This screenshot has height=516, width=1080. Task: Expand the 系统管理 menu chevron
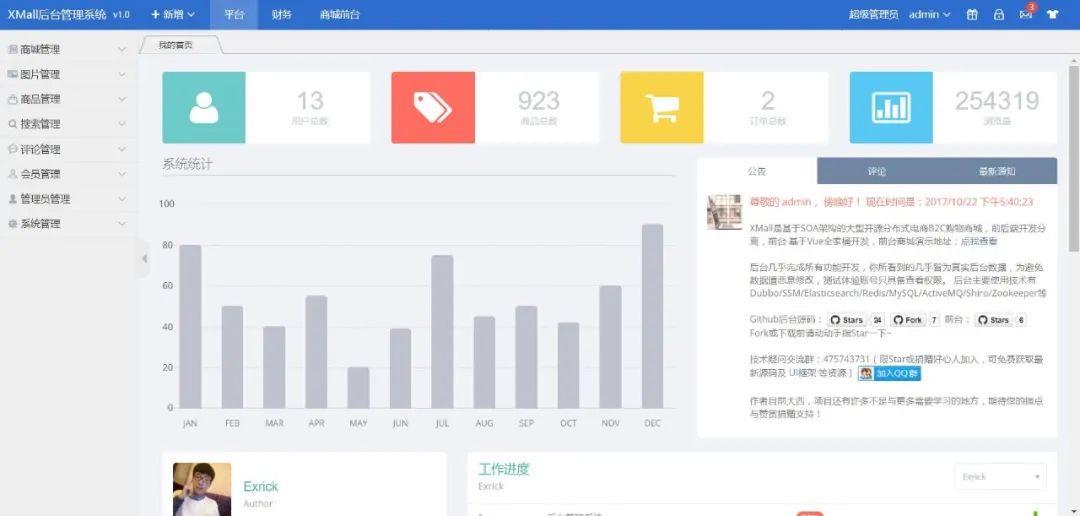tap(122, 224)
